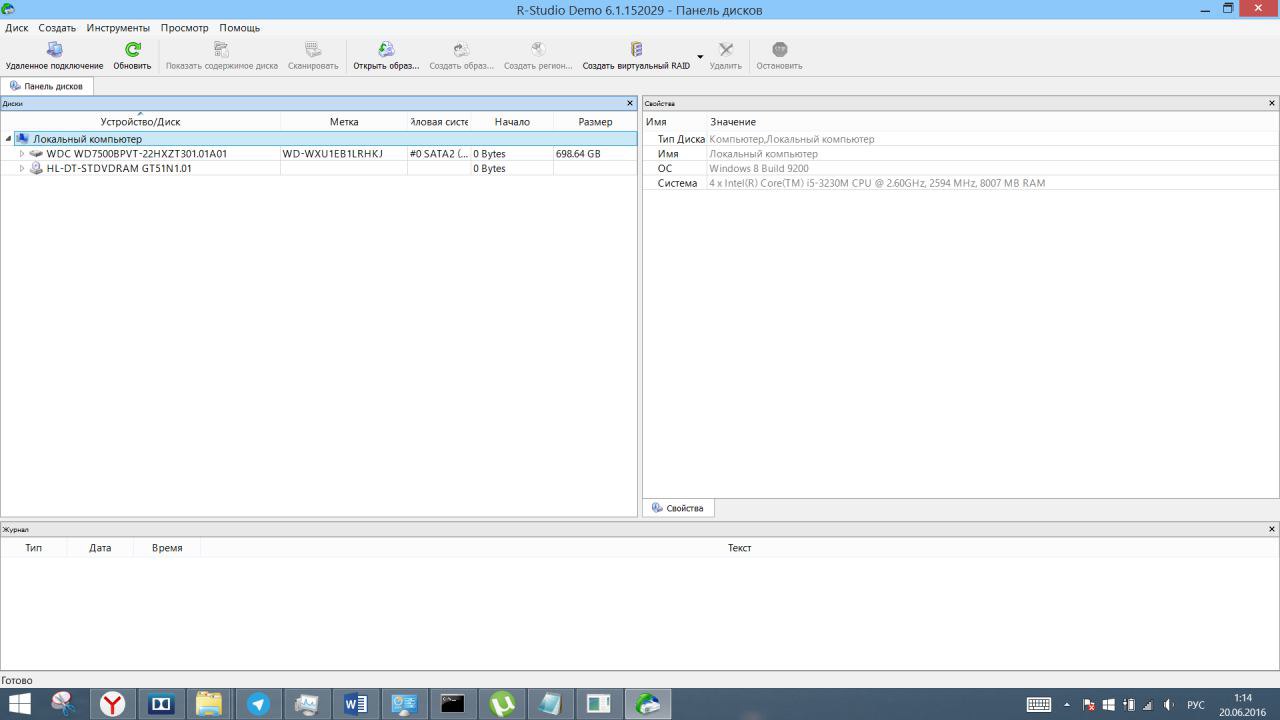Screen dimensions: 1280x720
Task: Select the WDC WD7500BPVT-22HXZT301.01A01 disk
Action: pos(137,154)
